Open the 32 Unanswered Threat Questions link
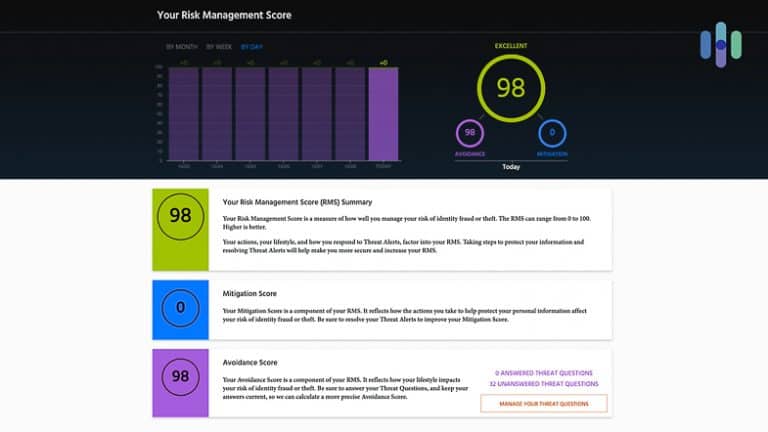The width and height of the screenshot is (768, 432). pyautogui.click(x=544, y=383)
